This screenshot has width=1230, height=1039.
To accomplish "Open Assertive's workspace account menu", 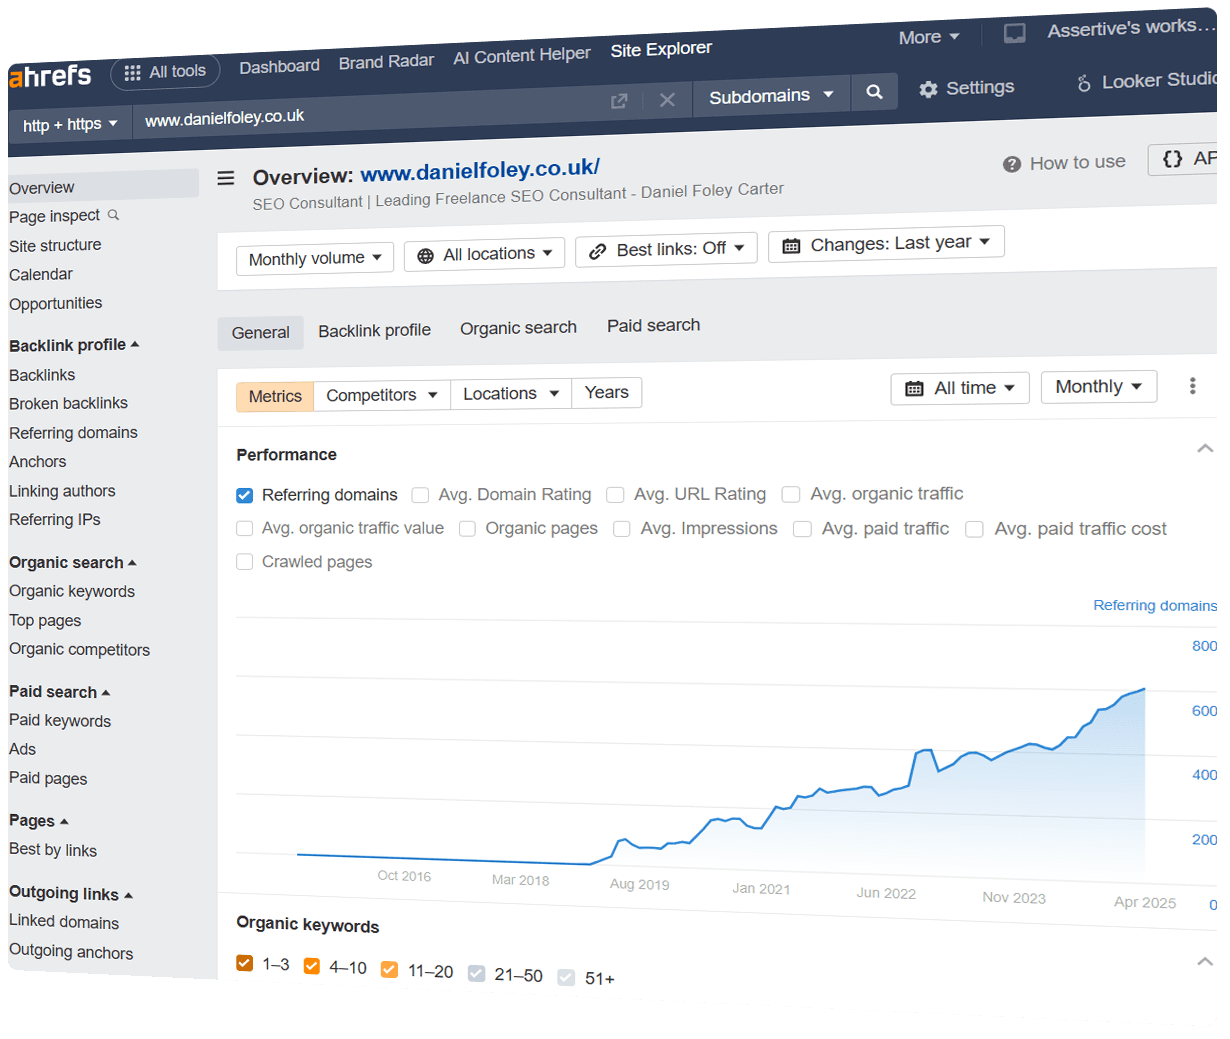I will pos(1130,28).
